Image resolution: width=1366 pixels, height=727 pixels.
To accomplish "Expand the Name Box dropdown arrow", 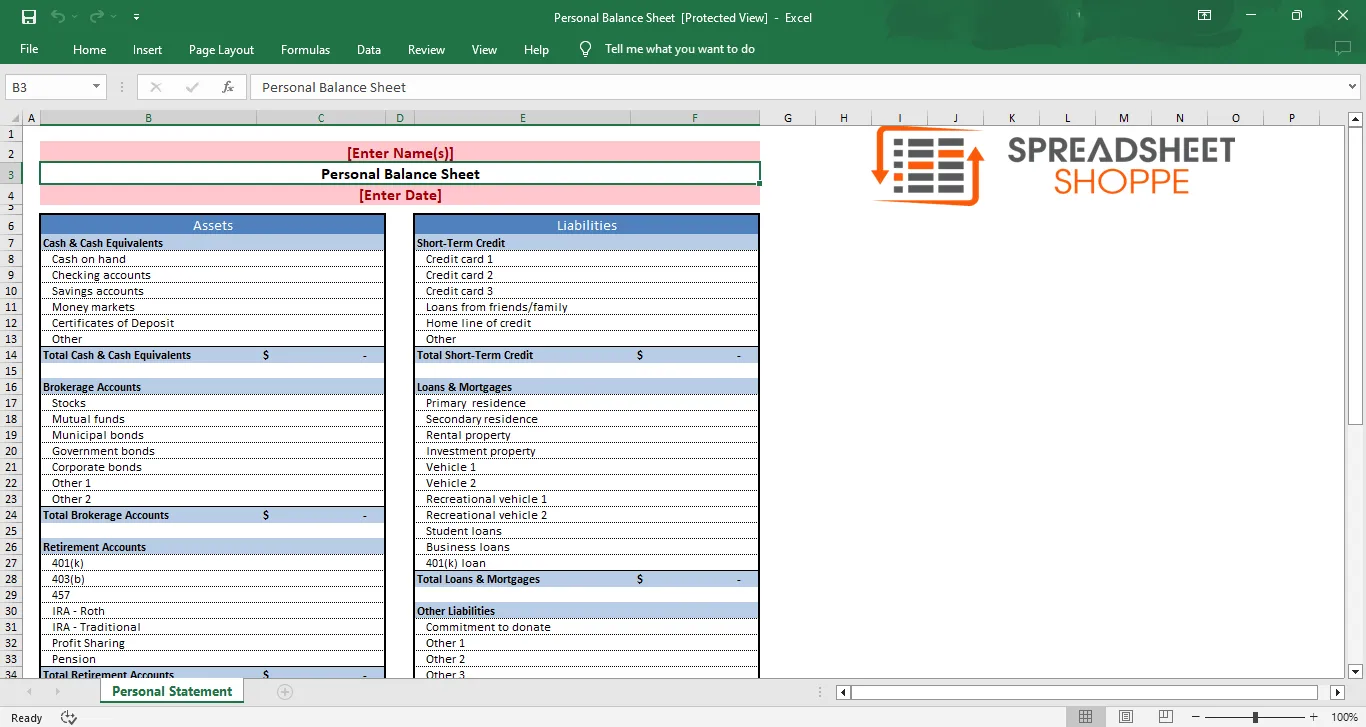I will coord(97,87).
